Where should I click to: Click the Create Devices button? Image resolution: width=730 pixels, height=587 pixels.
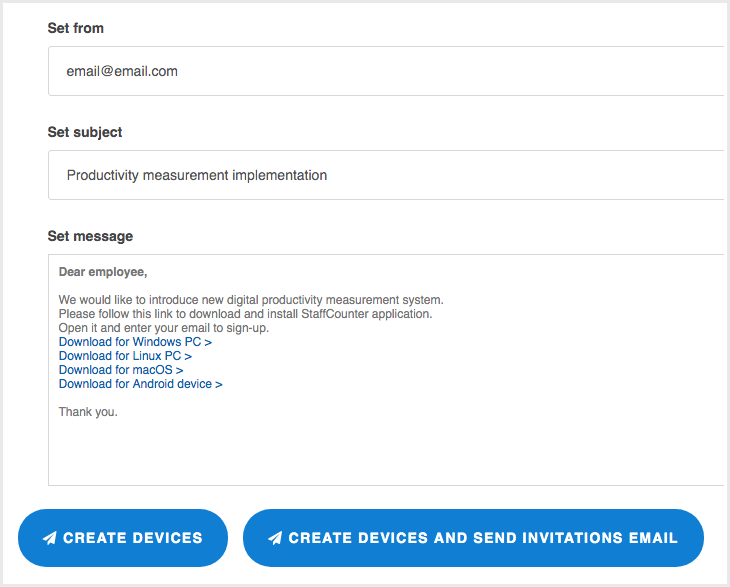(123, 538)
